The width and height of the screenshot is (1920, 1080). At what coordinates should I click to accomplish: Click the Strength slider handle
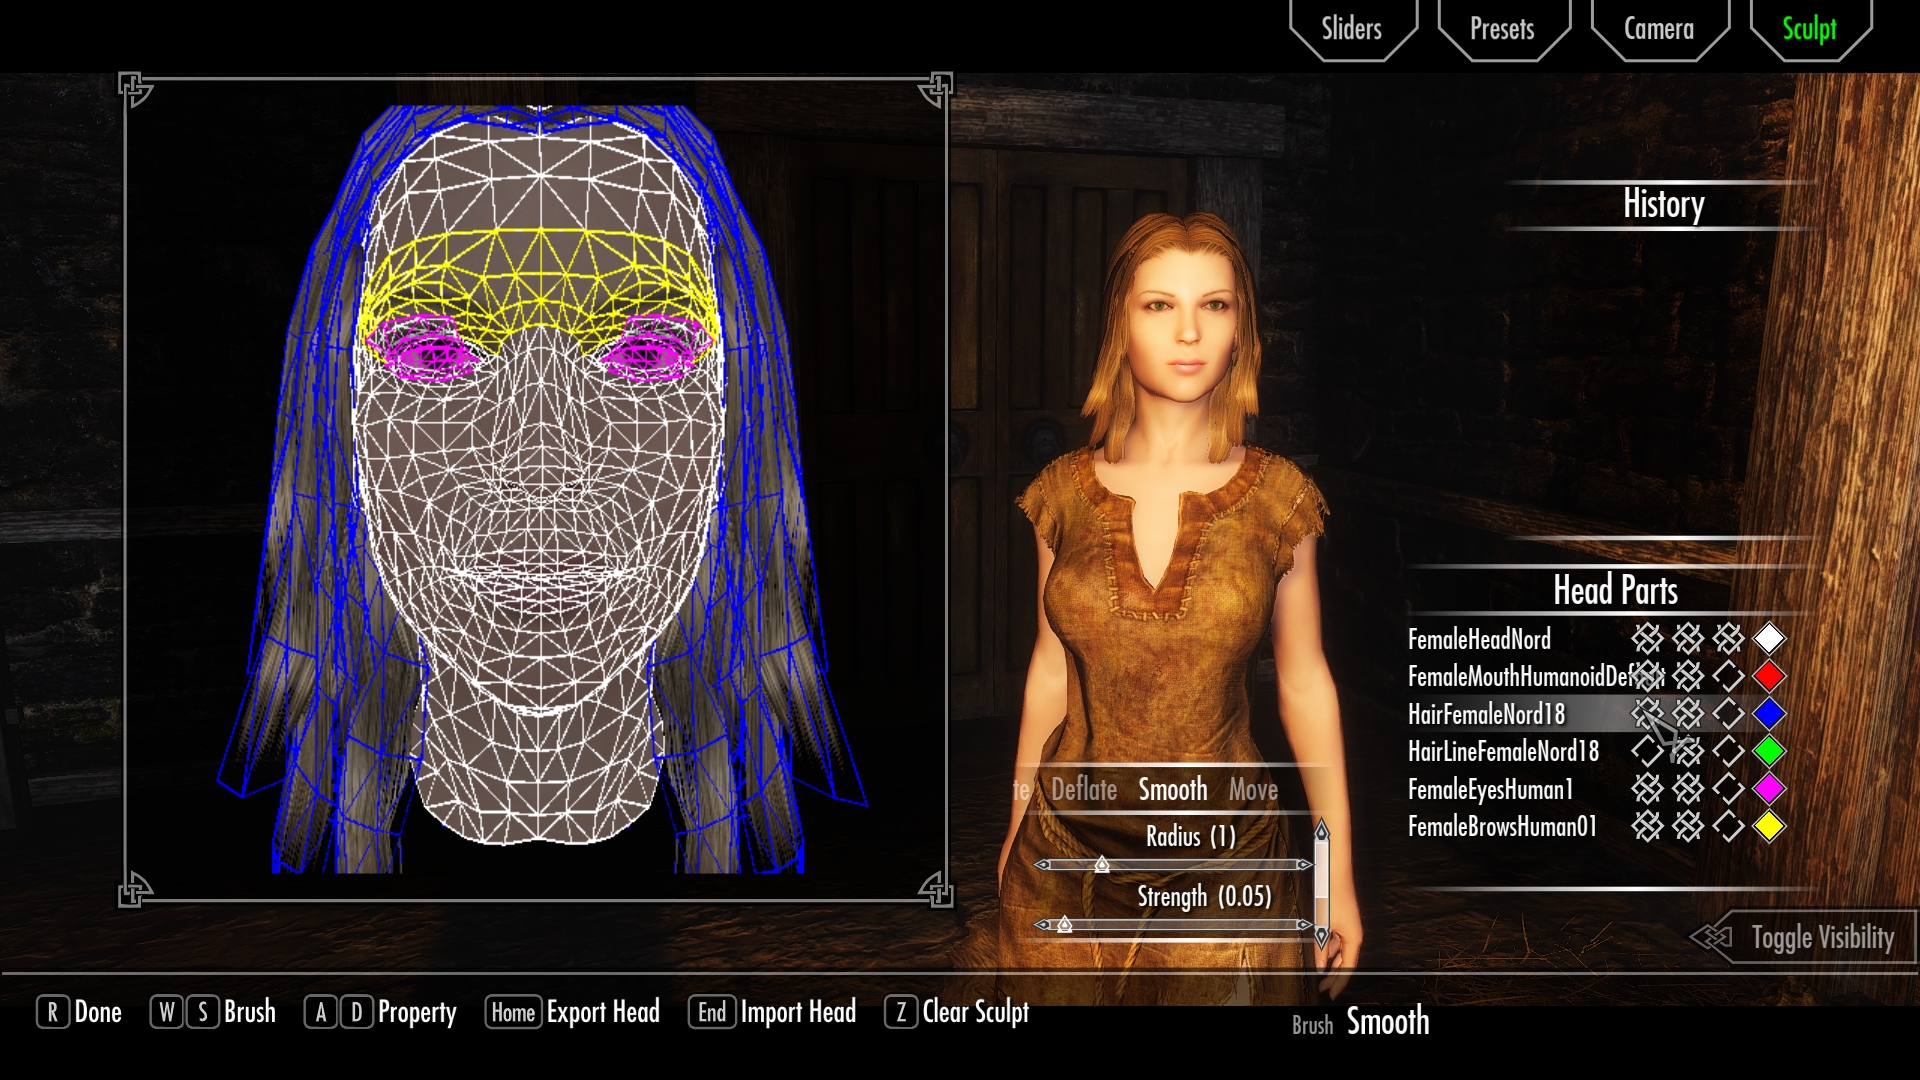pyautogui.click(x=1065, y=925)
